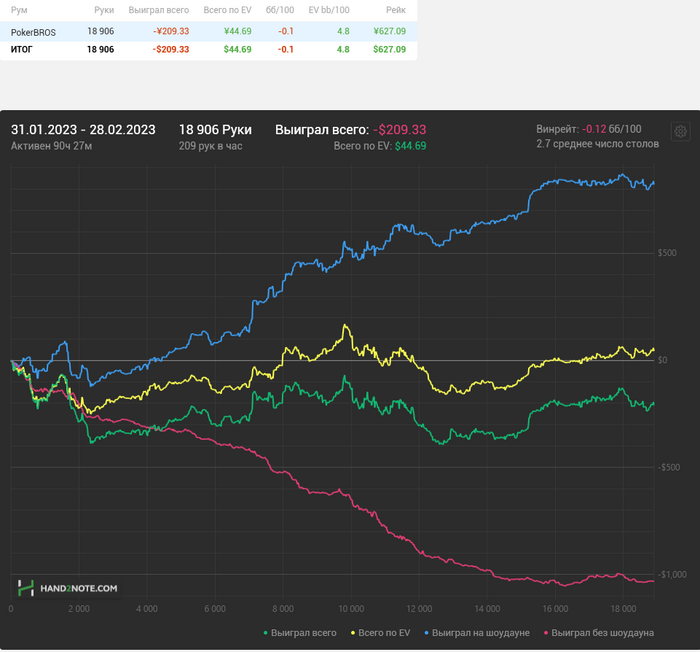Click the 2 000 x-axis label

click(79, 609)
